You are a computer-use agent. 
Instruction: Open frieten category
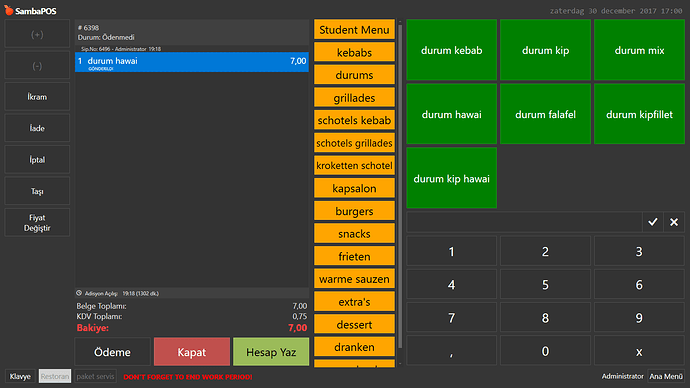pos(354,256)
